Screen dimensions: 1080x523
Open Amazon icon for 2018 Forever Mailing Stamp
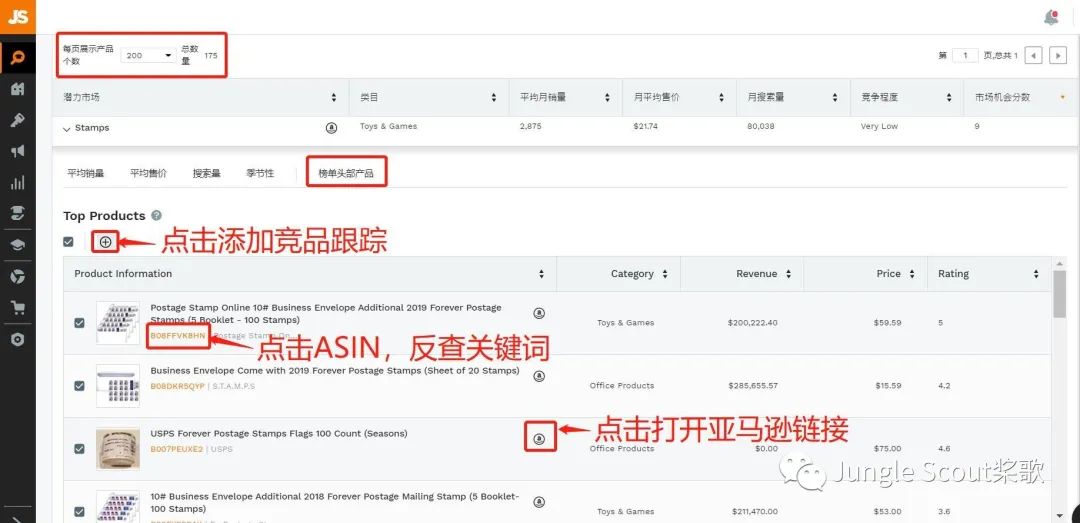(539, 502)
